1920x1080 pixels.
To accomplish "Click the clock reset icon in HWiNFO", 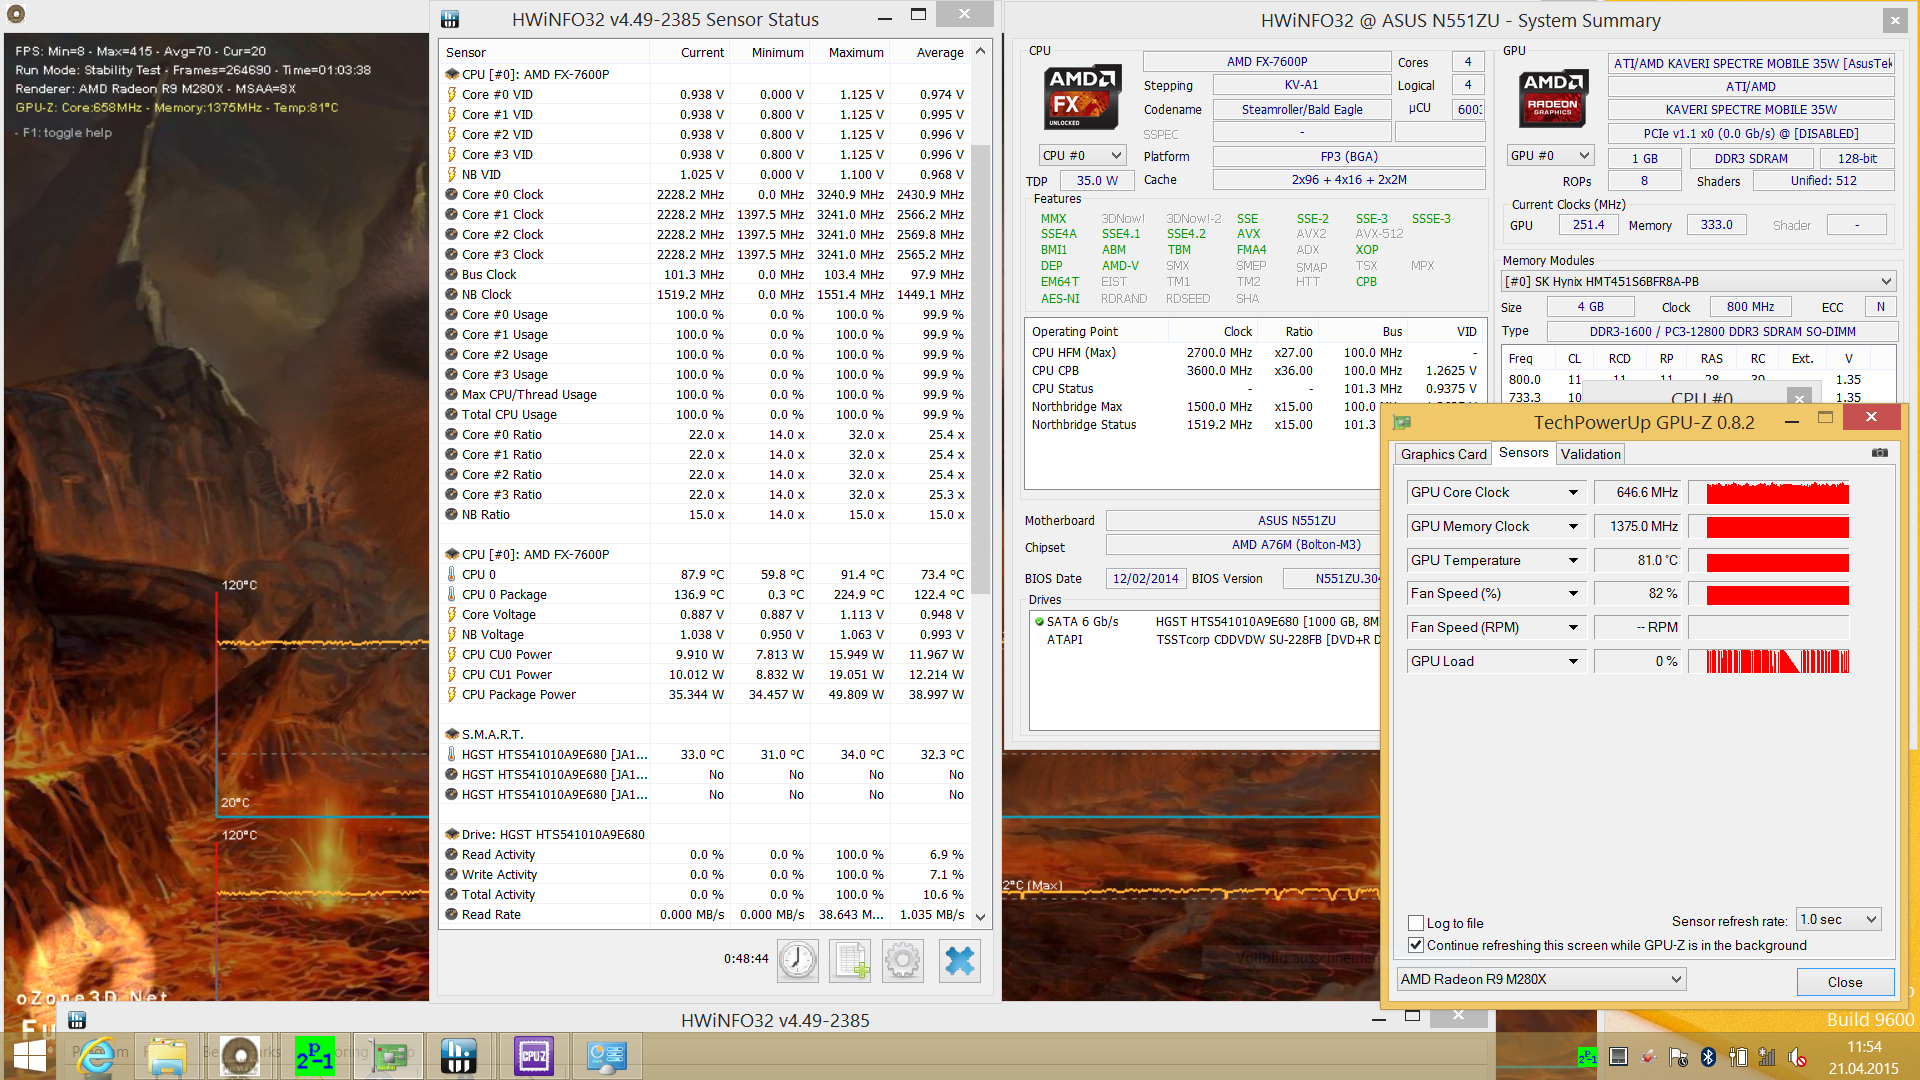I will pyautogui.click(x=797, y=960).
